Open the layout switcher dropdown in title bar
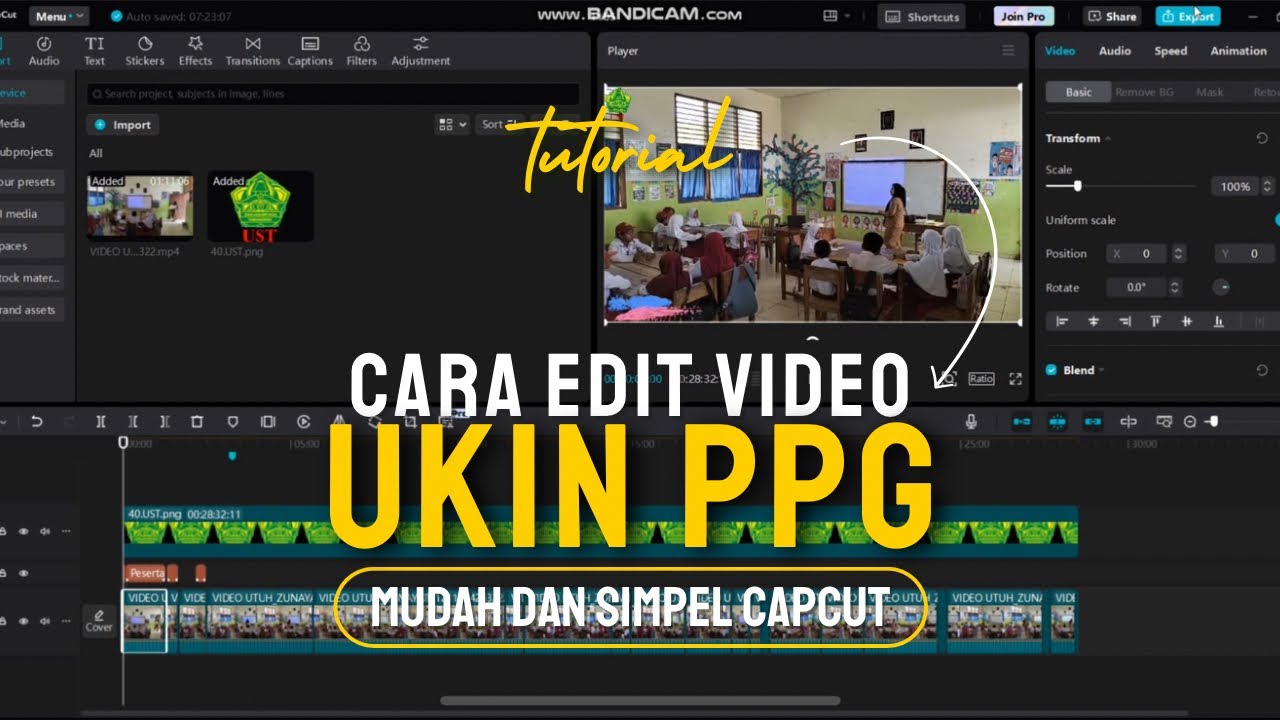The width and height of the screenshot is (1280, 720). coord(835,16)
